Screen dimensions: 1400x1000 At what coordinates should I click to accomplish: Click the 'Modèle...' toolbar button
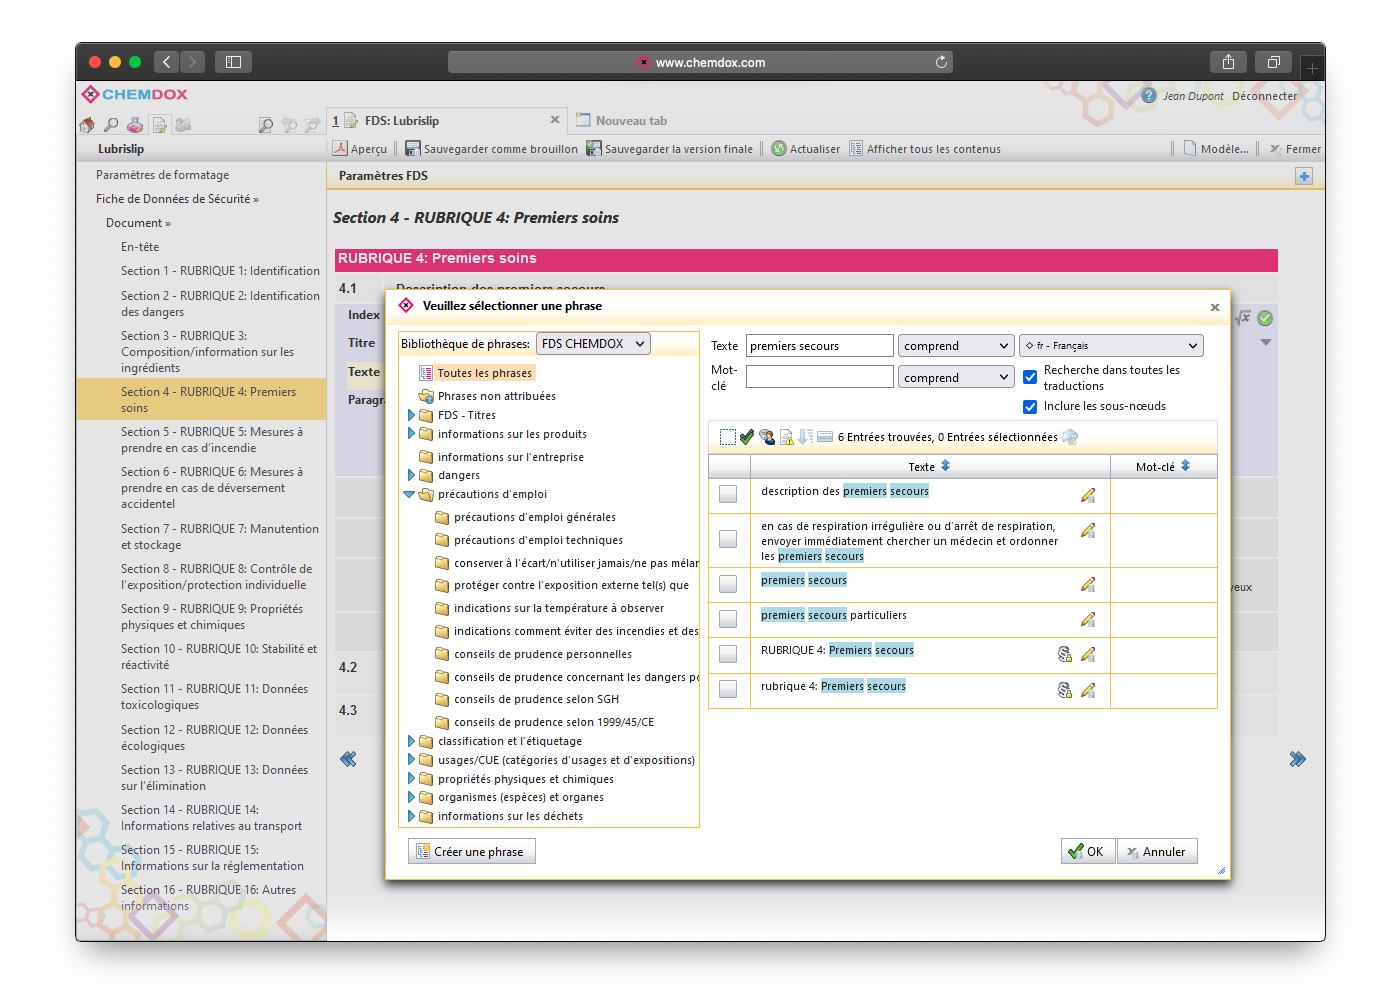tap(1216, 149)
